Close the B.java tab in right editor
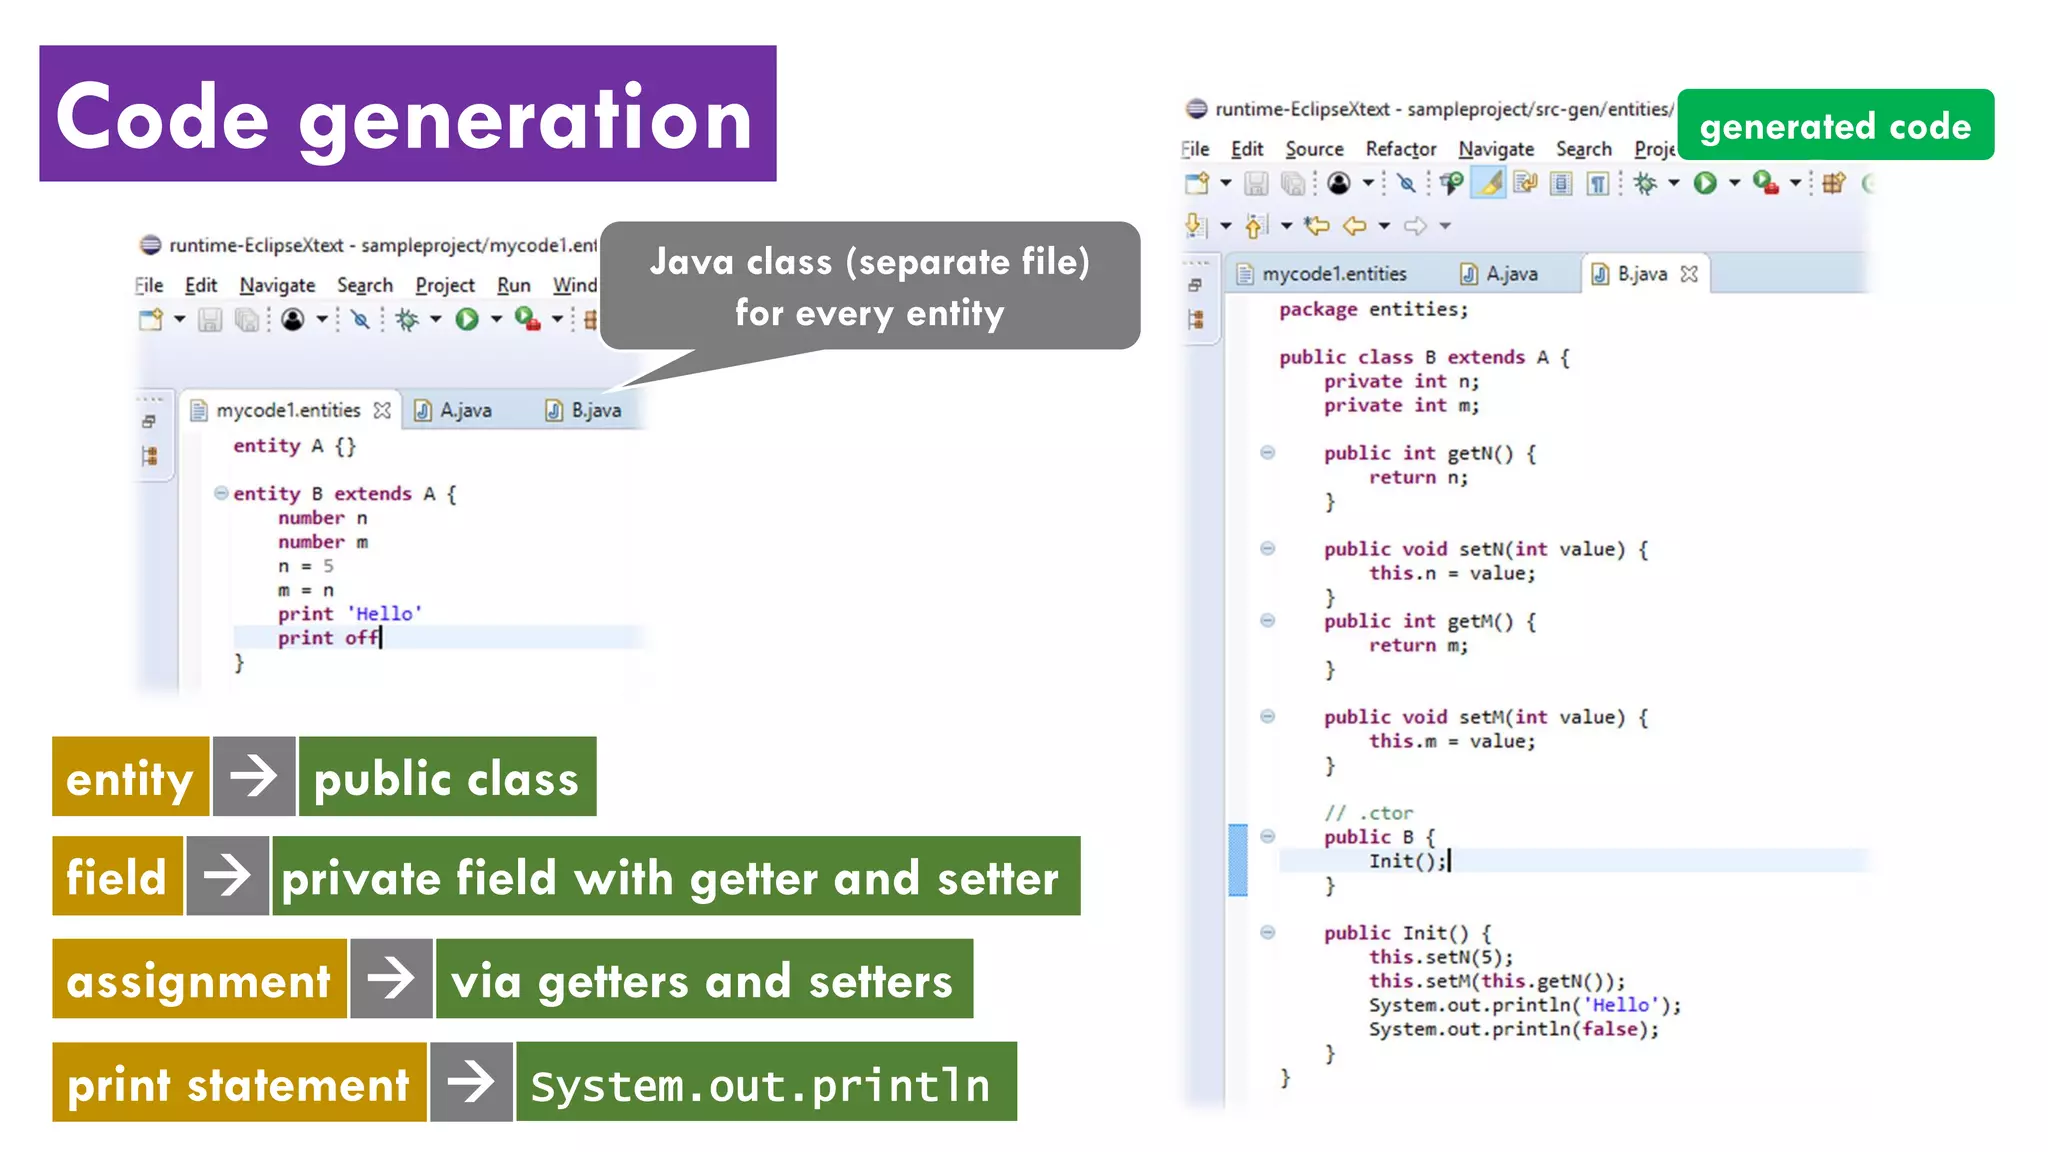 pyautogui.click(x=1690, y=274)
